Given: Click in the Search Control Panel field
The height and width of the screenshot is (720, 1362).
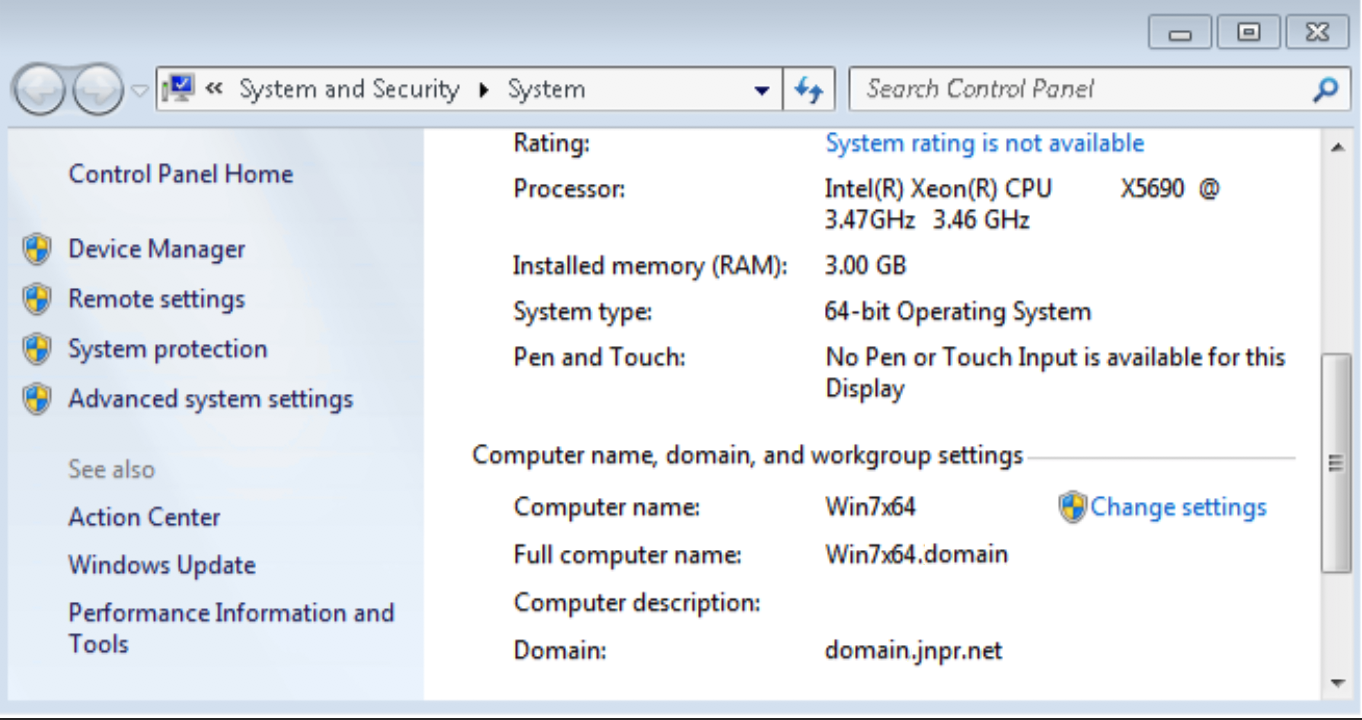Looking at the screenshot, I should tap(1080, 90).
